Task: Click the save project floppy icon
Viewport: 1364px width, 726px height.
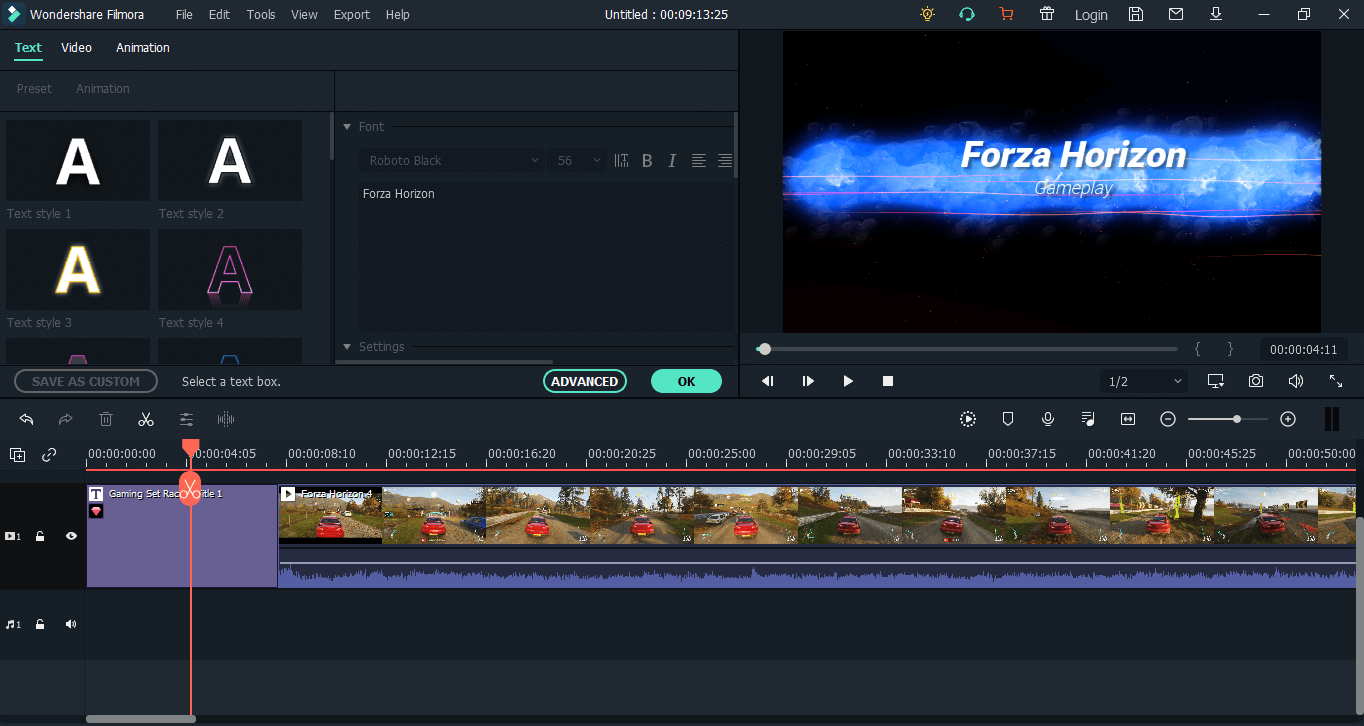Action: click(x=1135, y=14)
